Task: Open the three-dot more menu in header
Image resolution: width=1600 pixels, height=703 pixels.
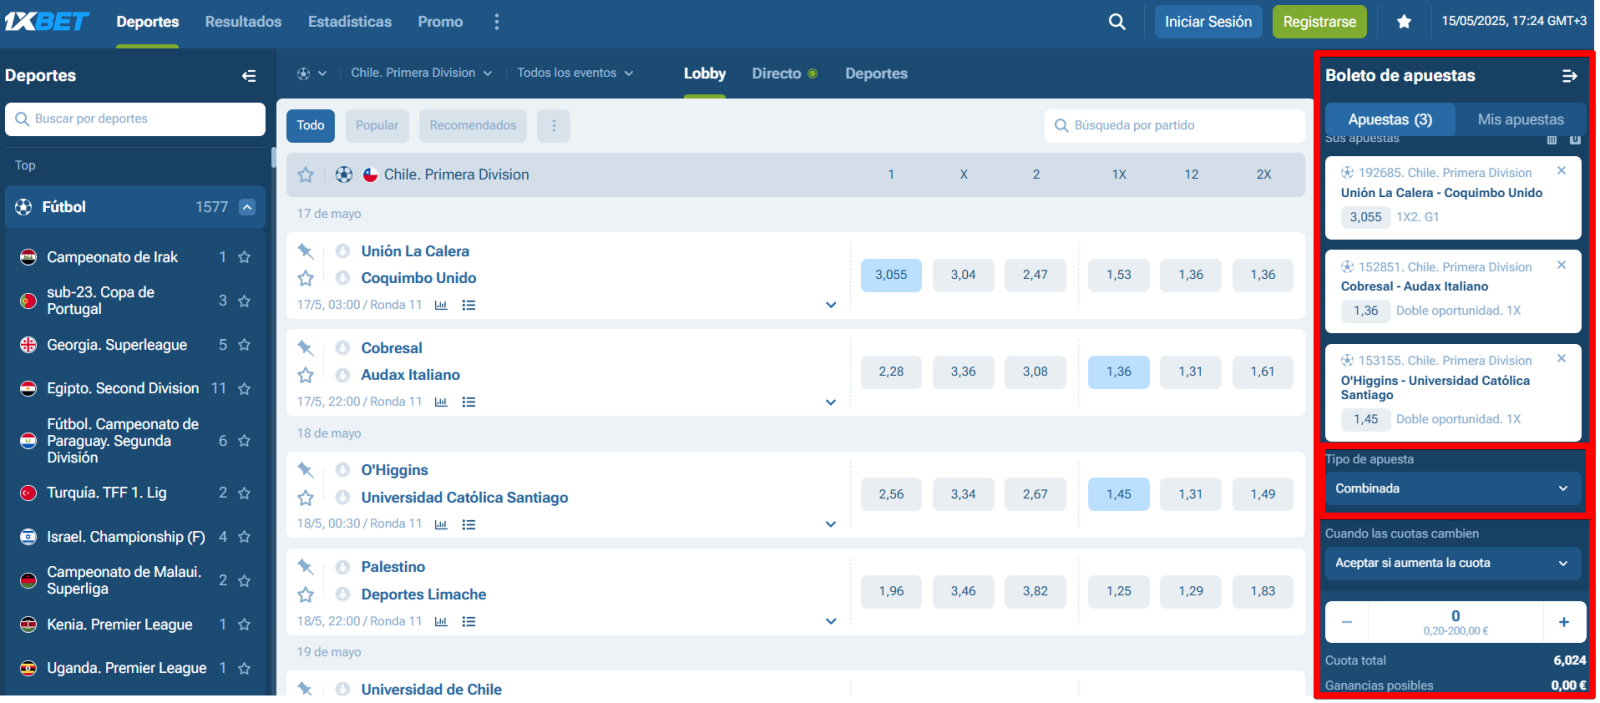Action: tap(497, 21)
